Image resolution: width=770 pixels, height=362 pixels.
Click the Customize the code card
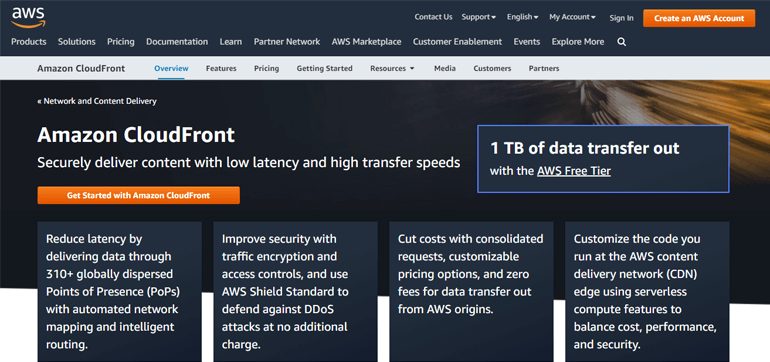click(647, 292)
